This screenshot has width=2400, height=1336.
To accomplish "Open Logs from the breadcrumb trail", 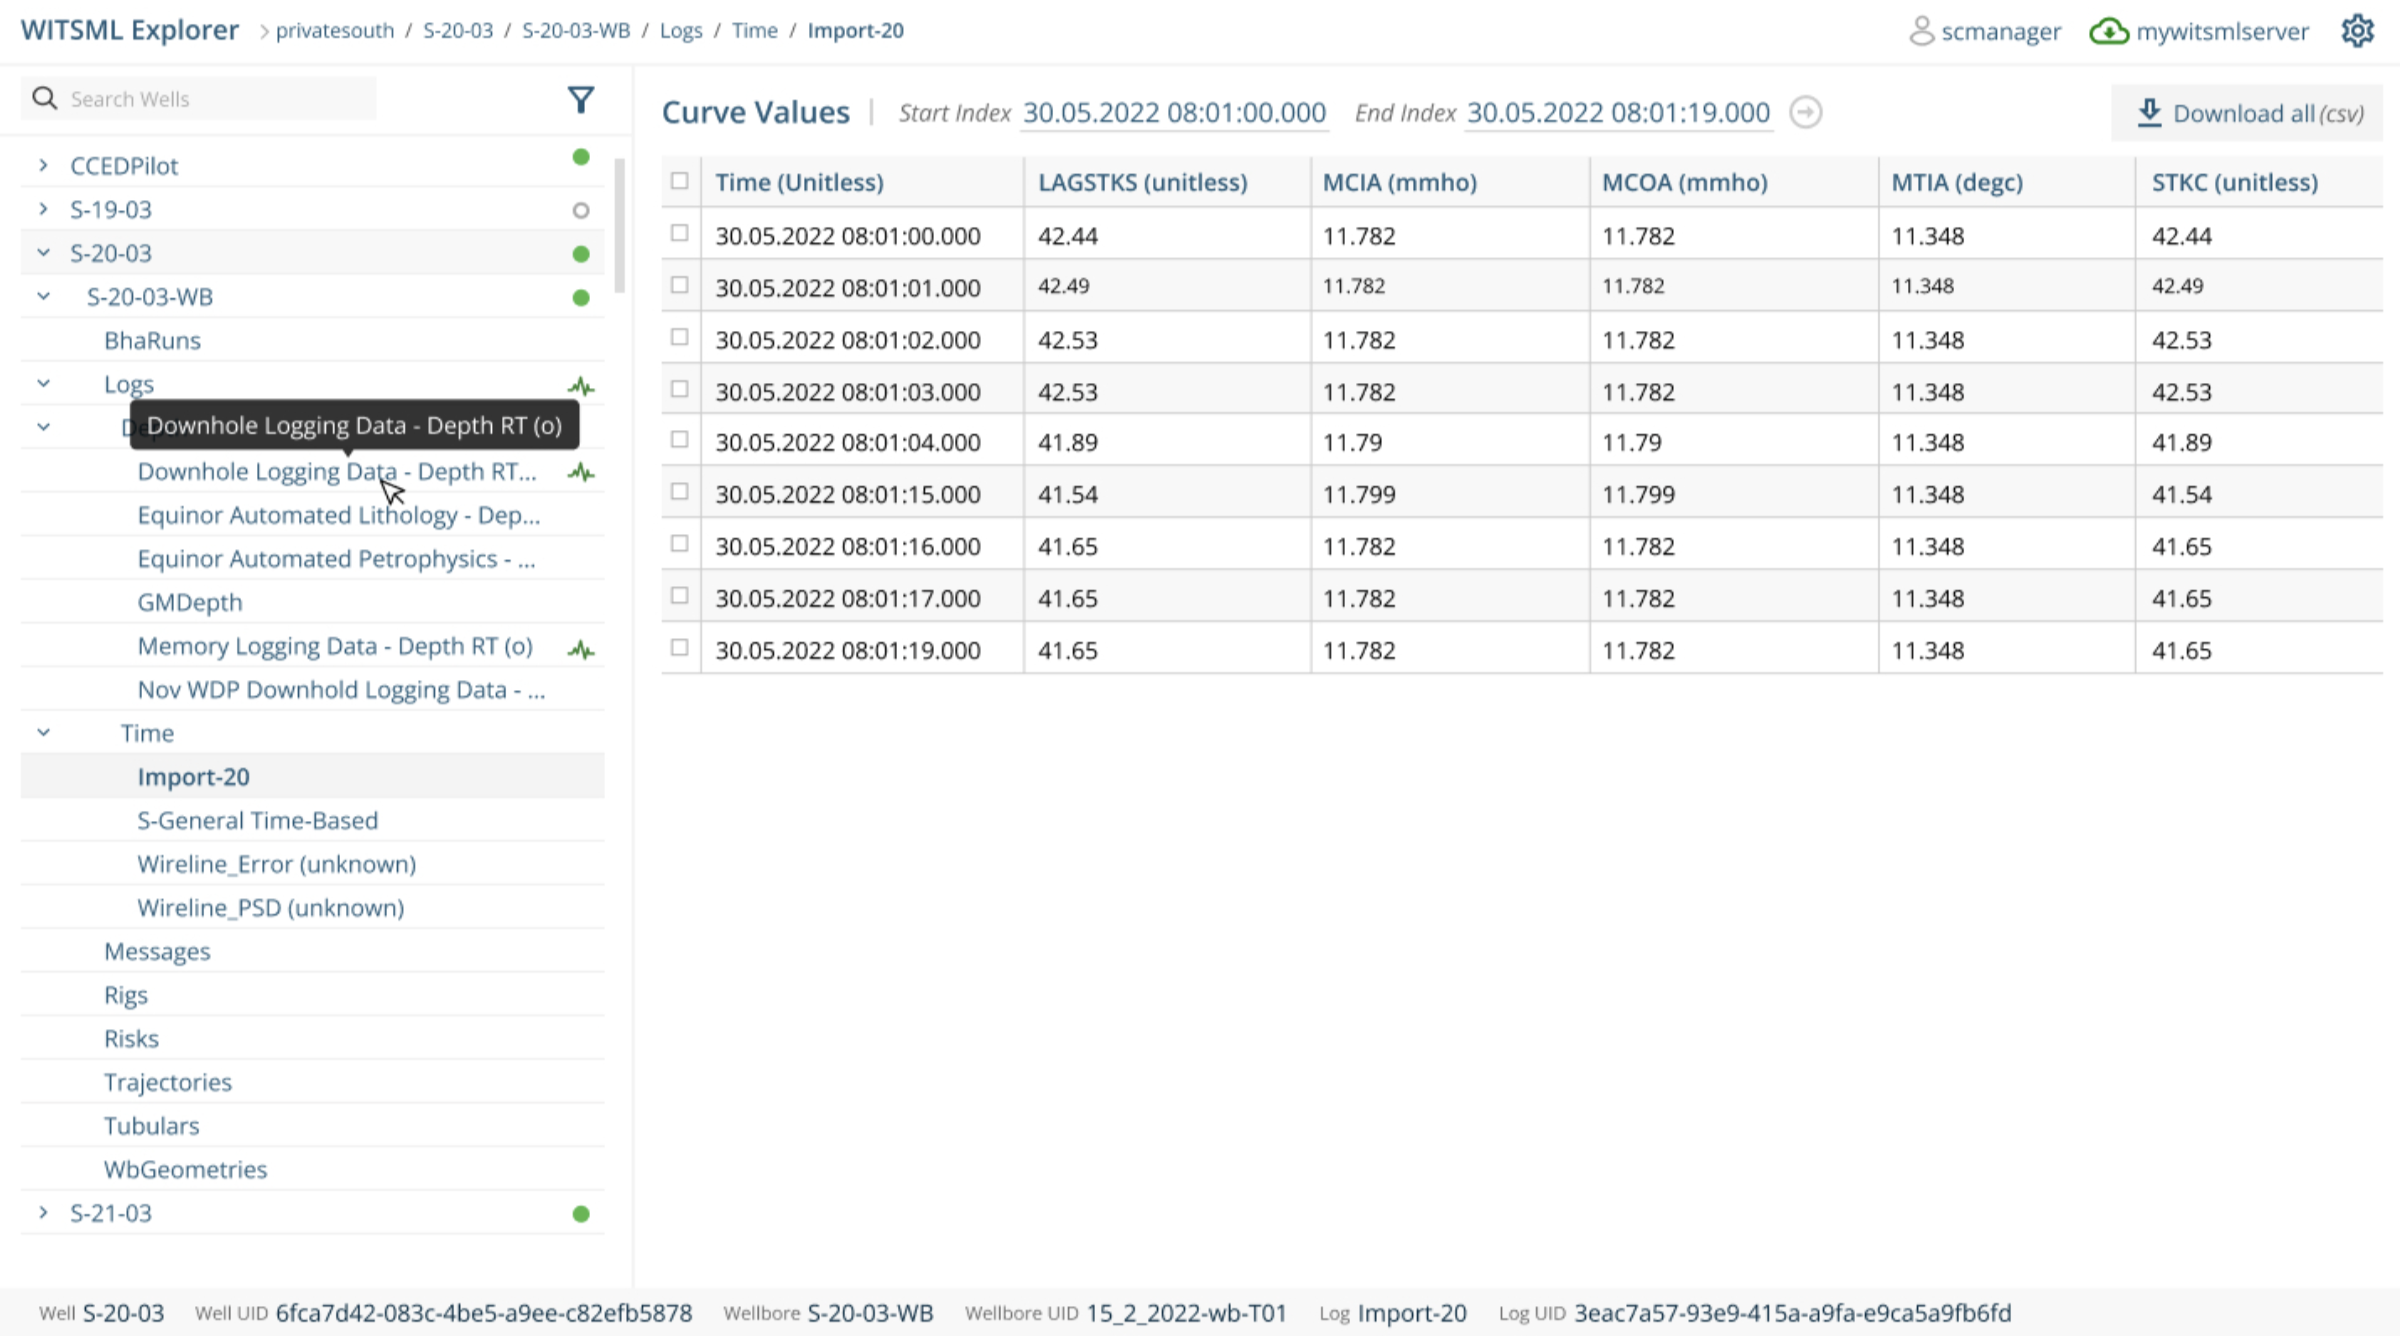I will point(681,30).
